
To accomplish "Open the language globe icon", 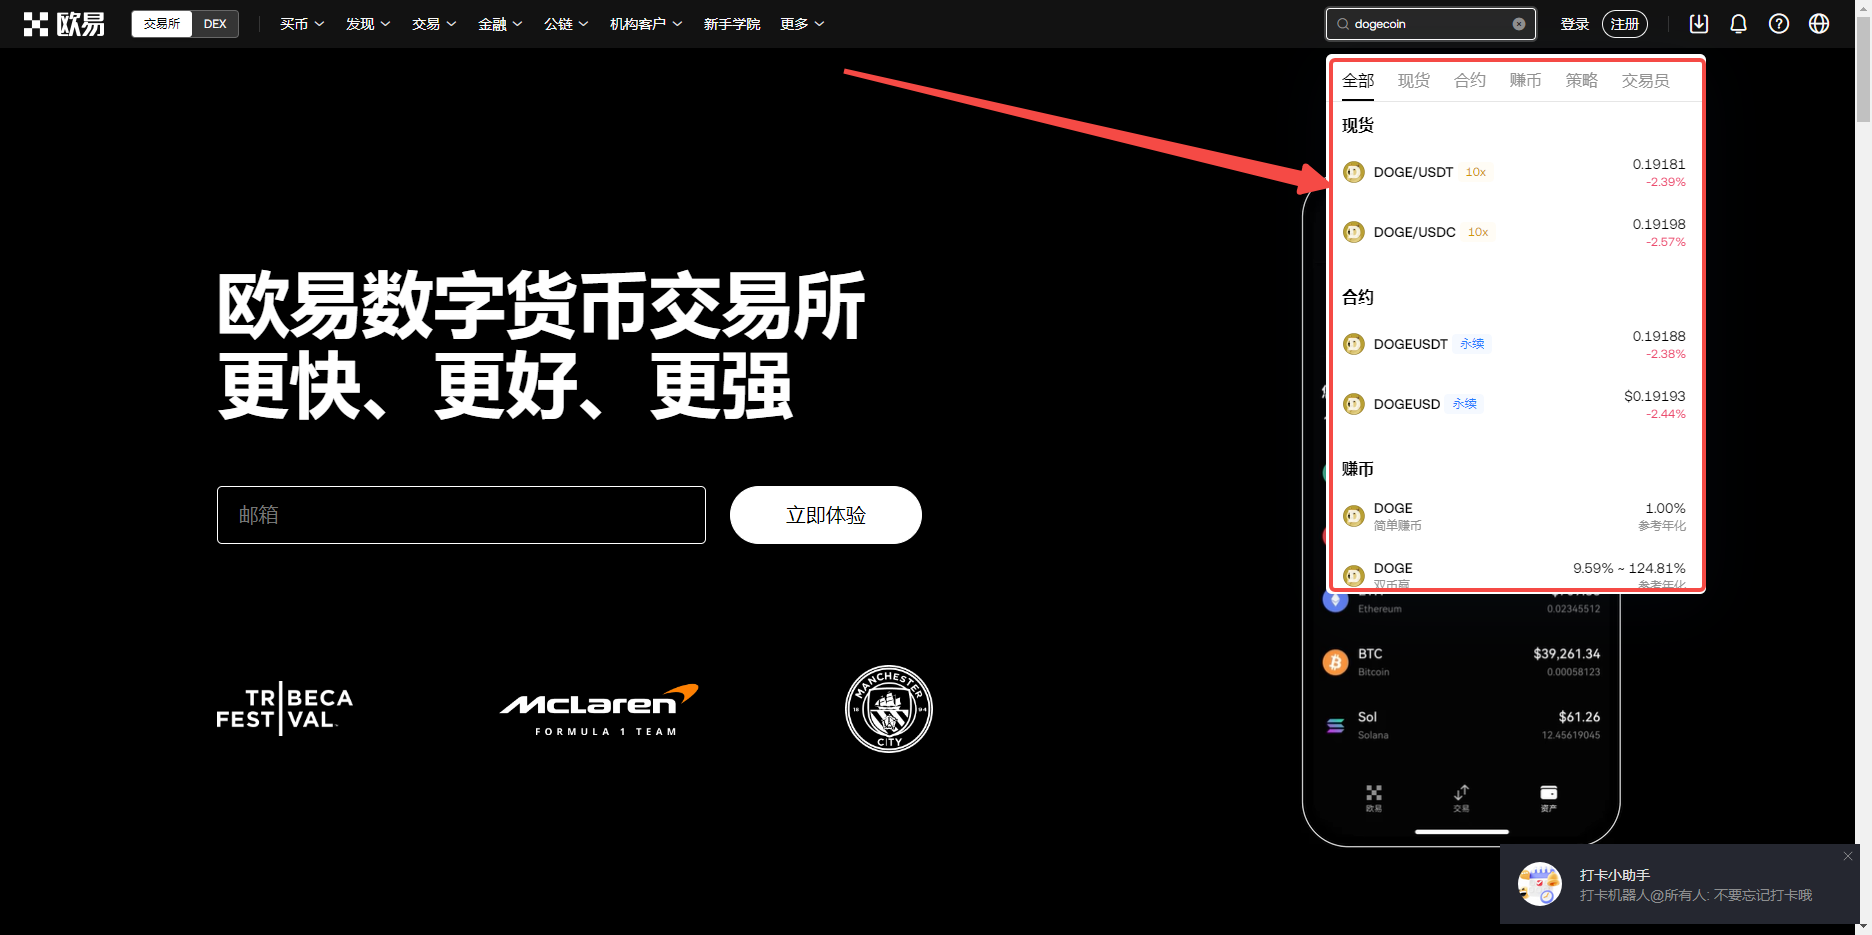I will (1819, 24).
